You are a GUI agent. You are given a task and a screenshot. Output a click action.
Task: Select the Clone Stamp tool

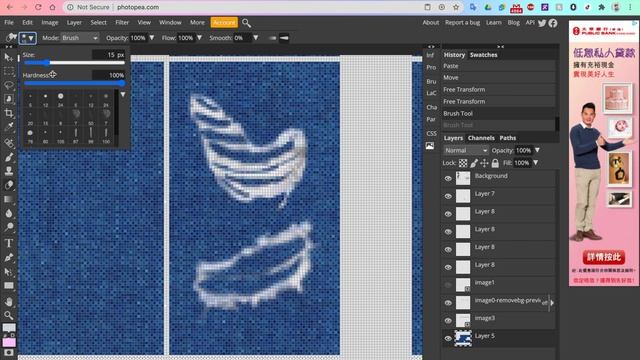tap(9, 171)
